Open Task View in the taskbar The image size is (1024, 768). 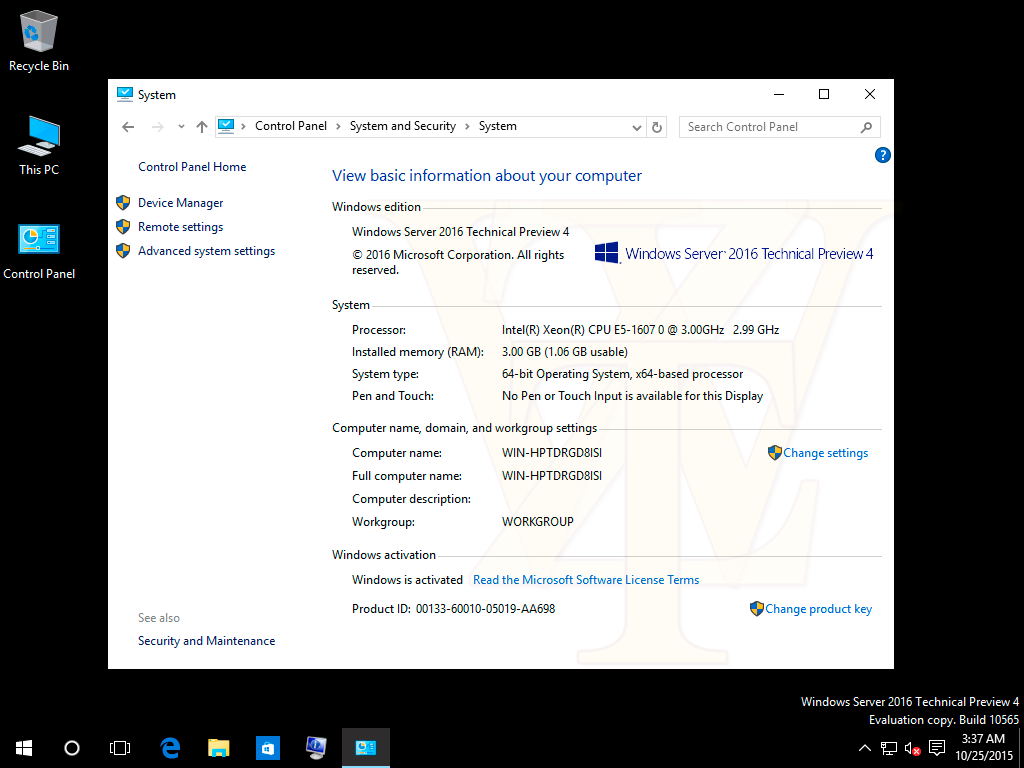(120, 748)
